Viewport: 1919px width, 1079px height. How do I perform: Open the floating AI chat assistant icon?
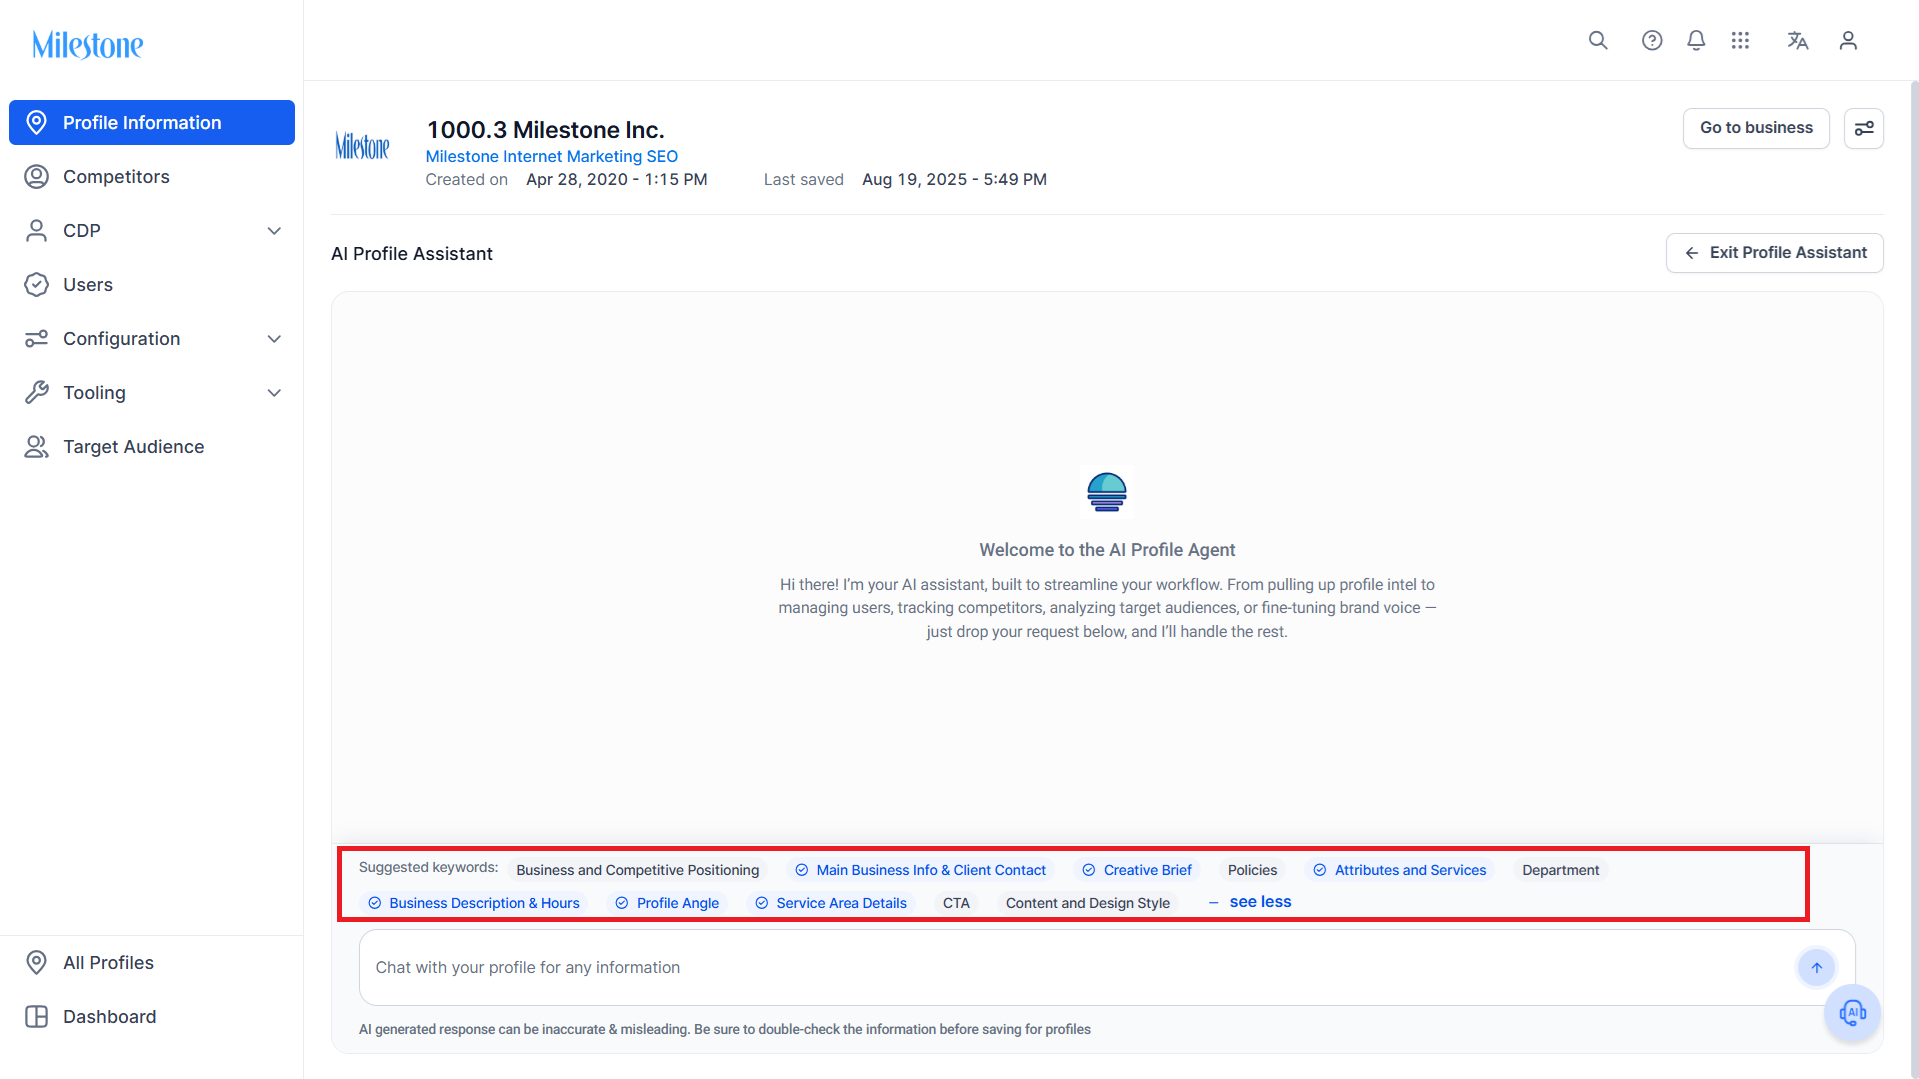(x=1853, y=1013)
